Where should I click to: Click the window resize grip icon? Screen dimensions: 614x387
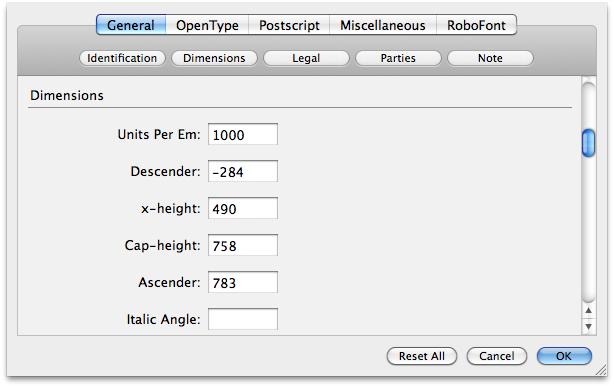(x=601, y=370)
